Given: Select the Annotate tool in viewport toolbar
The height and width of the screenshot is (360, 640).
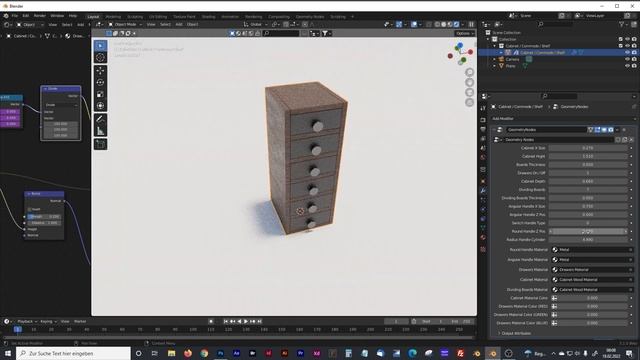Looking at the screenshot, I should point(100,119).
